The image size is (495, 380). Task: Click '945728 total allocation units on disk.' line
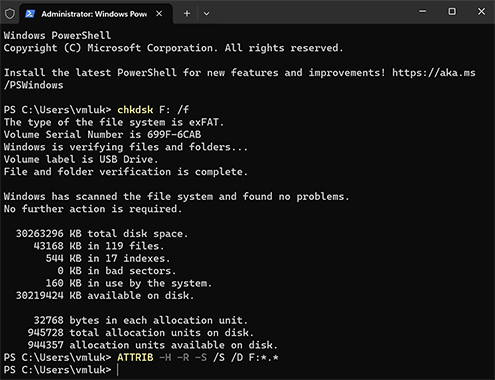point(141,333)
